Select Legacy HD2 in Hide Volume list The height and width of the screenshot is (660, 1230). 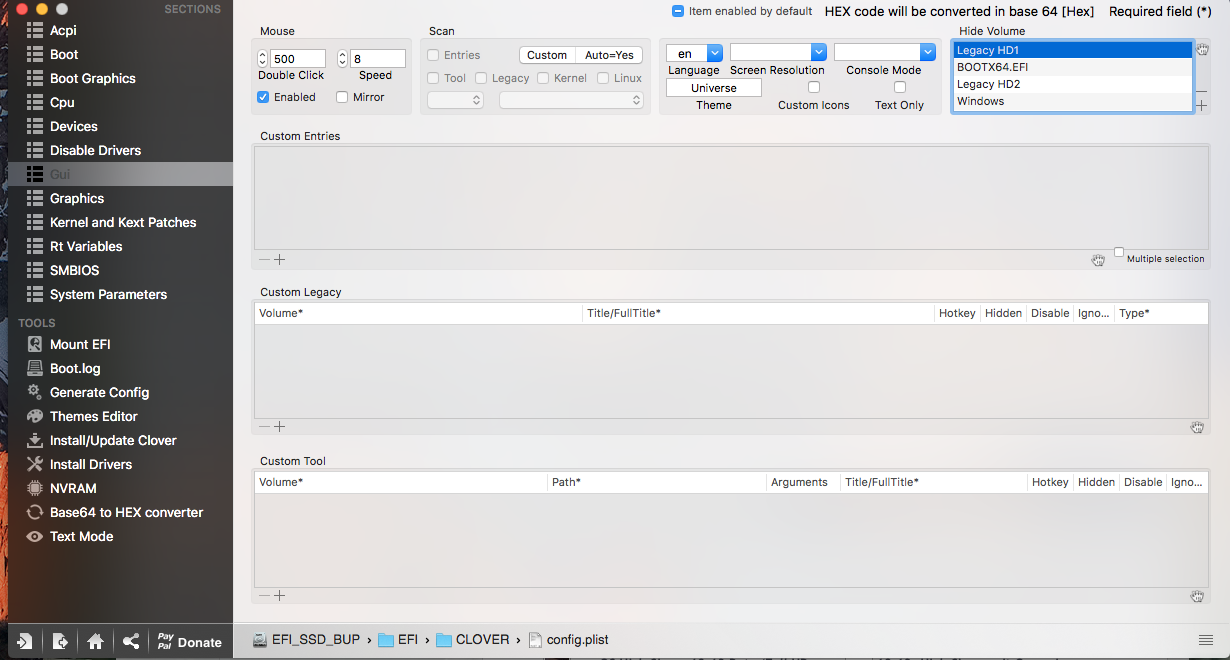point(1072,84)
